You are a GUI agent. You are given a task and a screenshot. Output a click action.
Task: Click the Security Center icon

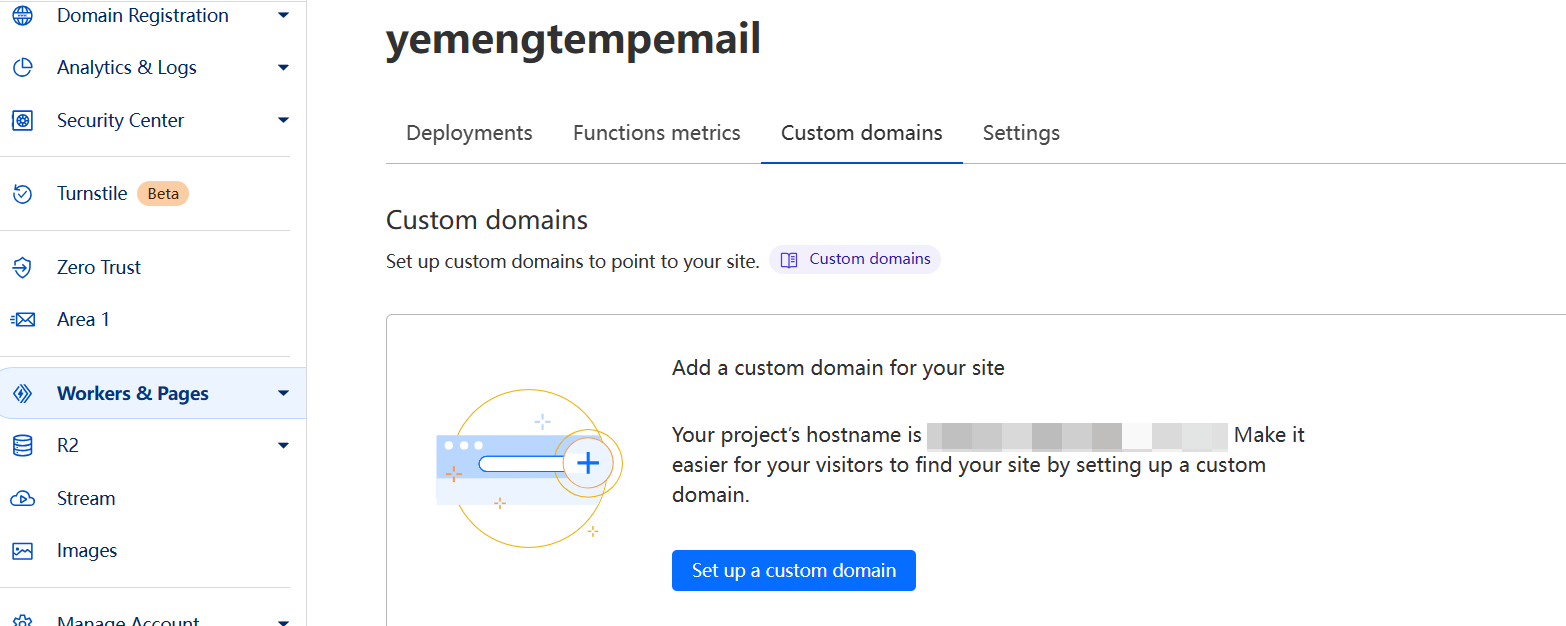pyautogui.click(x=22, y=121)
